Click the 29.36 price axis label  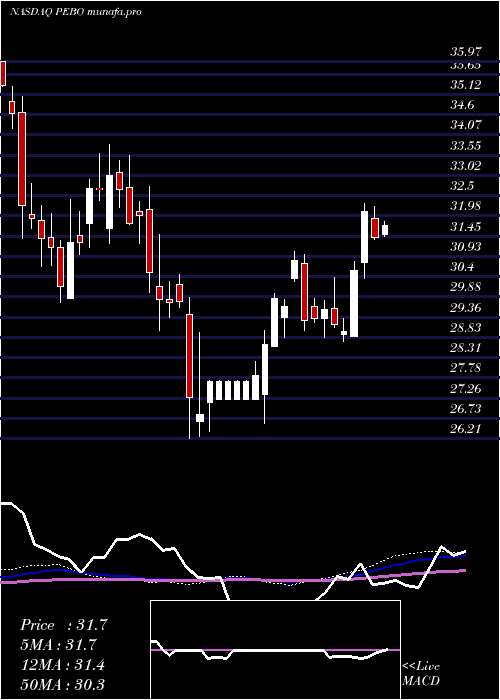coord(466,308)
